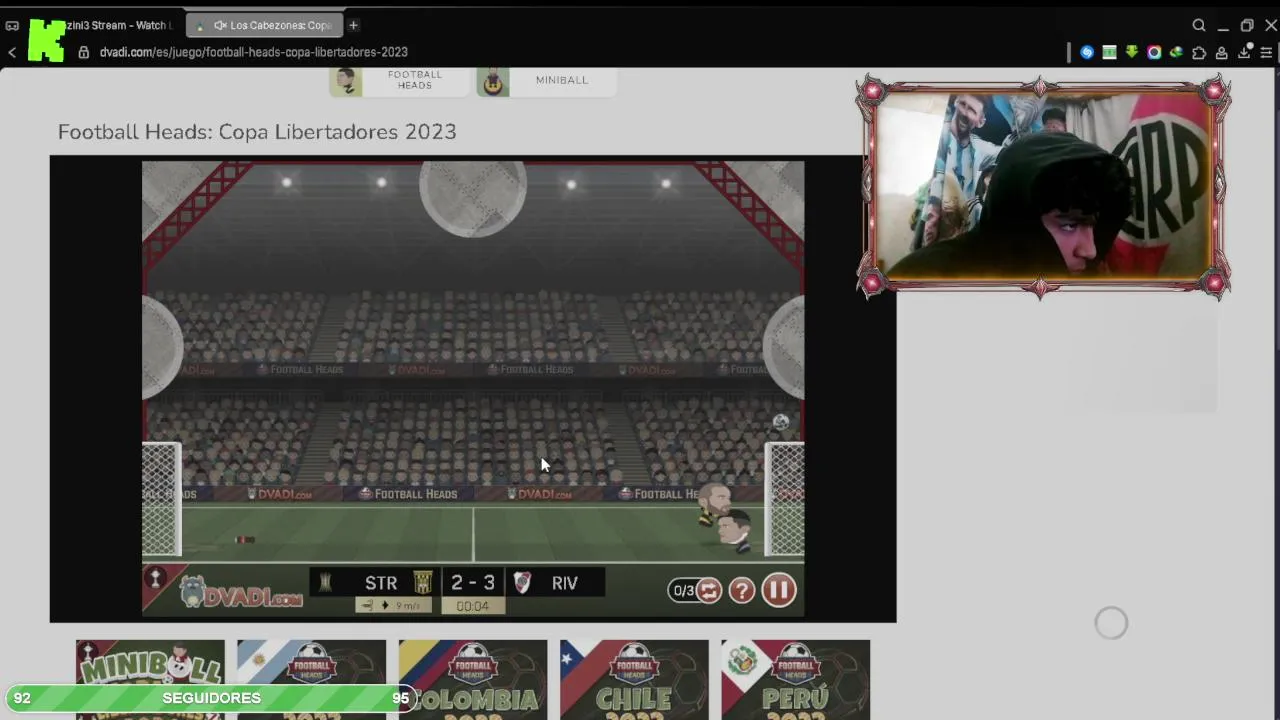Image resolution: width=1280 pixels, height=720 pixels.
Task: Open the browser downloads icon
Action: click(1245, 52)
